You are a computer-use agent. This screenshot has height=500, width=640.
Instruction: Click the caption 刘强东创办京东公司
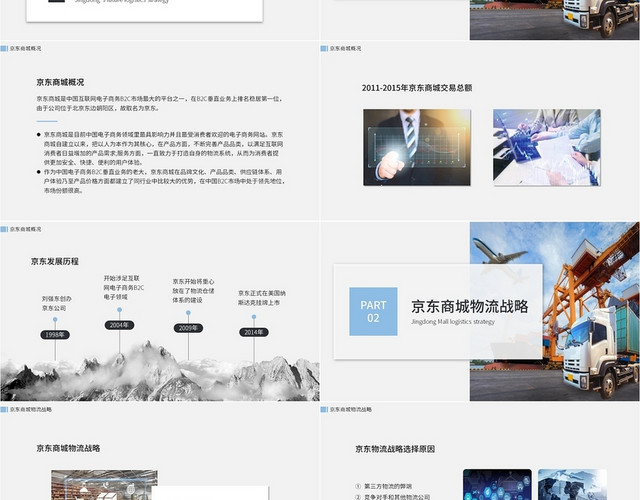57,303
